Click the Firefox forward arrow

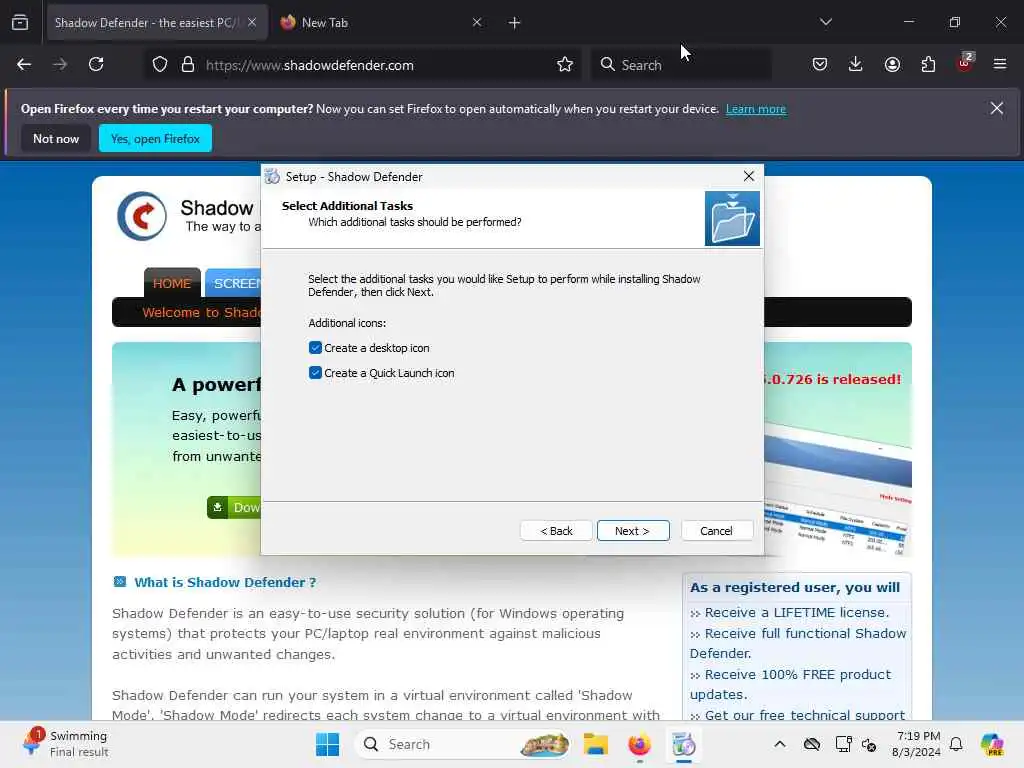[x=60, y=64]
